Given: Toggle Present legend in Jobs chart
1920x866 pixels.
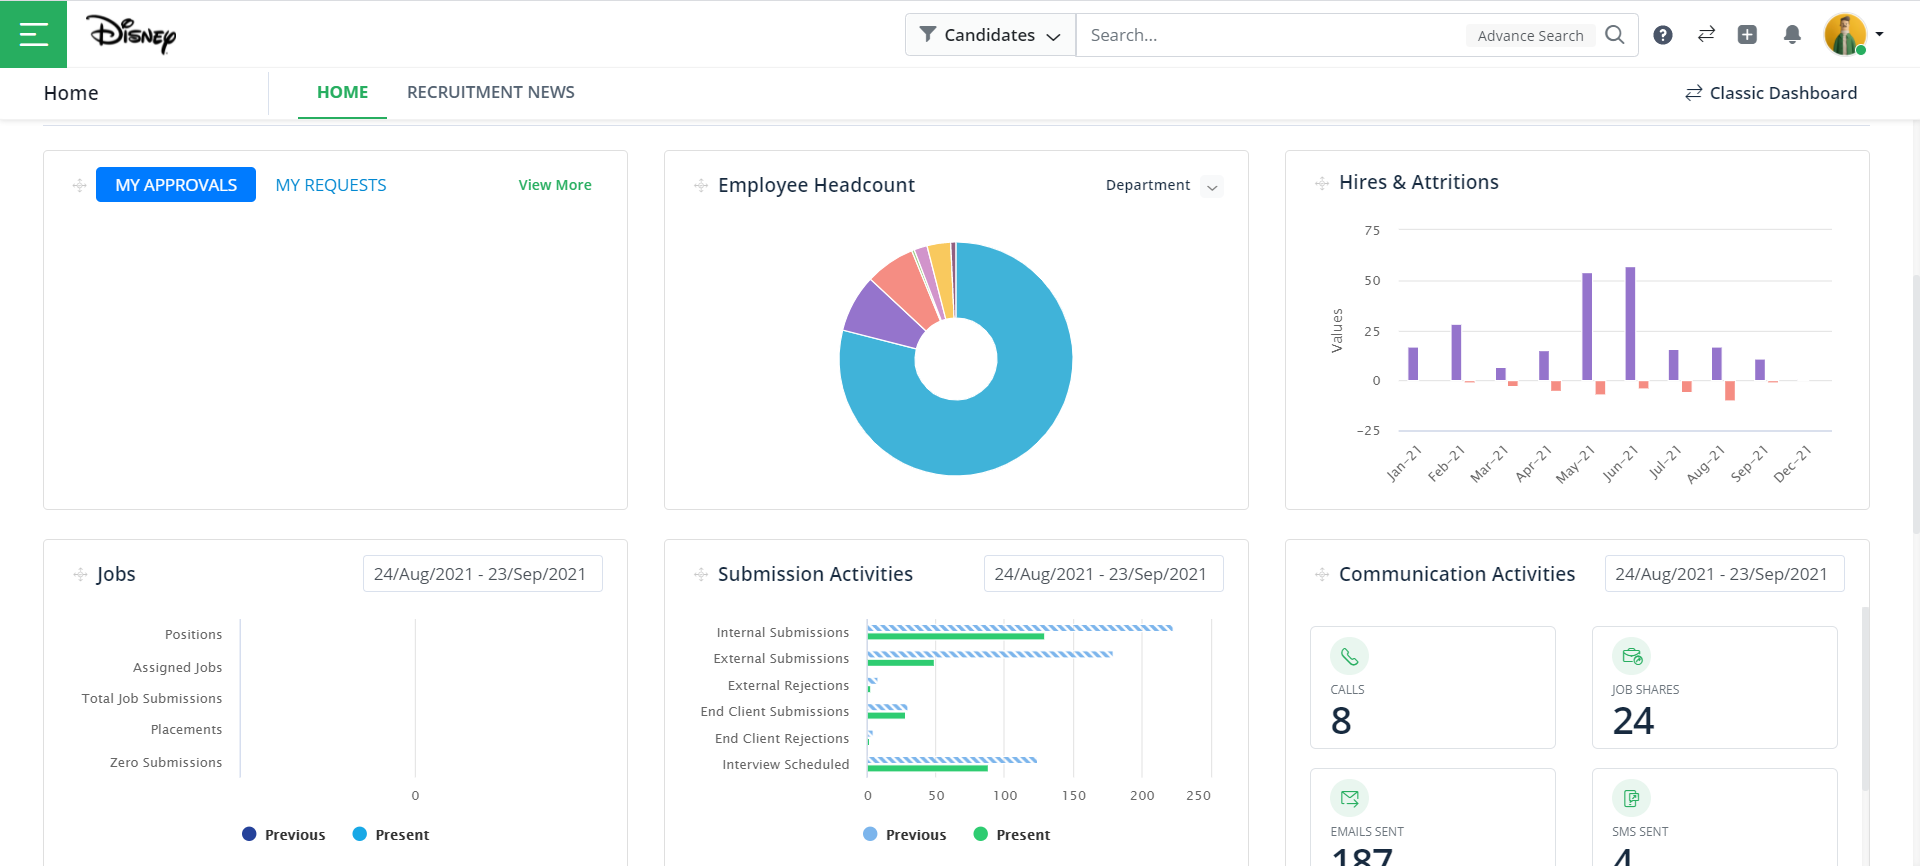Looking at the screenshot, I should [391, 834].
